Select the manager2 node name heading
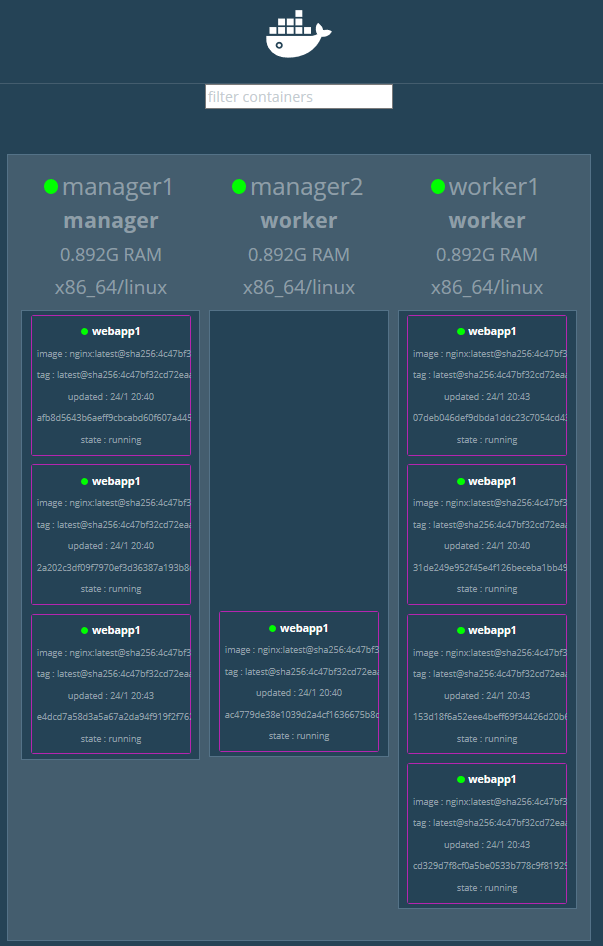Screen dimensions: 603x946 (306, 187)
